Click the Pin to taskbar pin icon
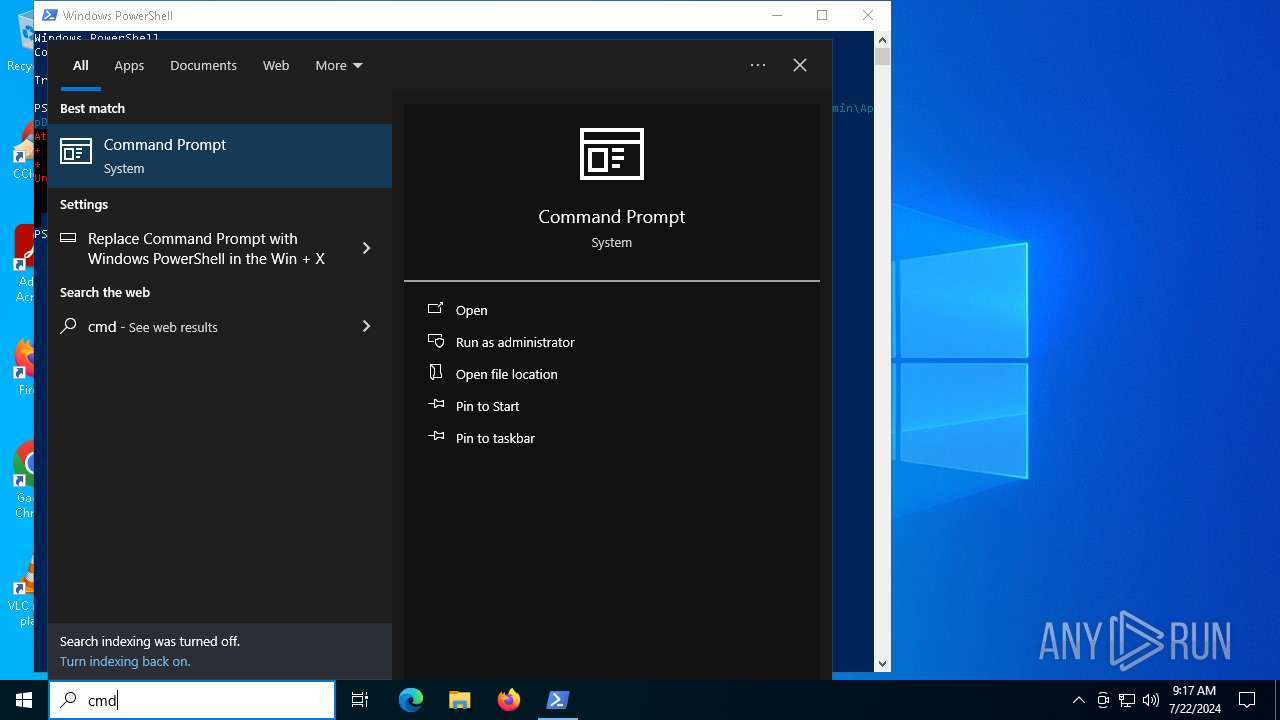Viewport: 1280px width, 720px height. coord(436,437)
